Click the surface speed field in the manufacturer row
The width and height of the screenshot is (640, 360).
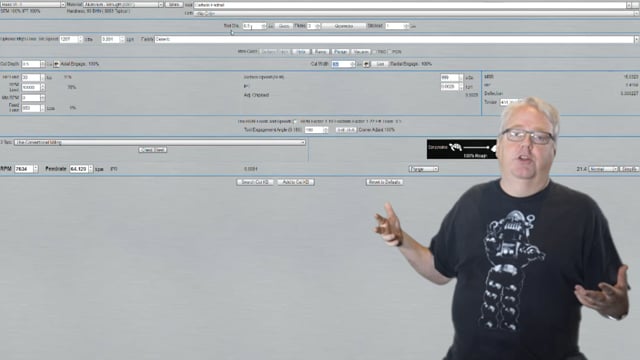pos(69,39)
